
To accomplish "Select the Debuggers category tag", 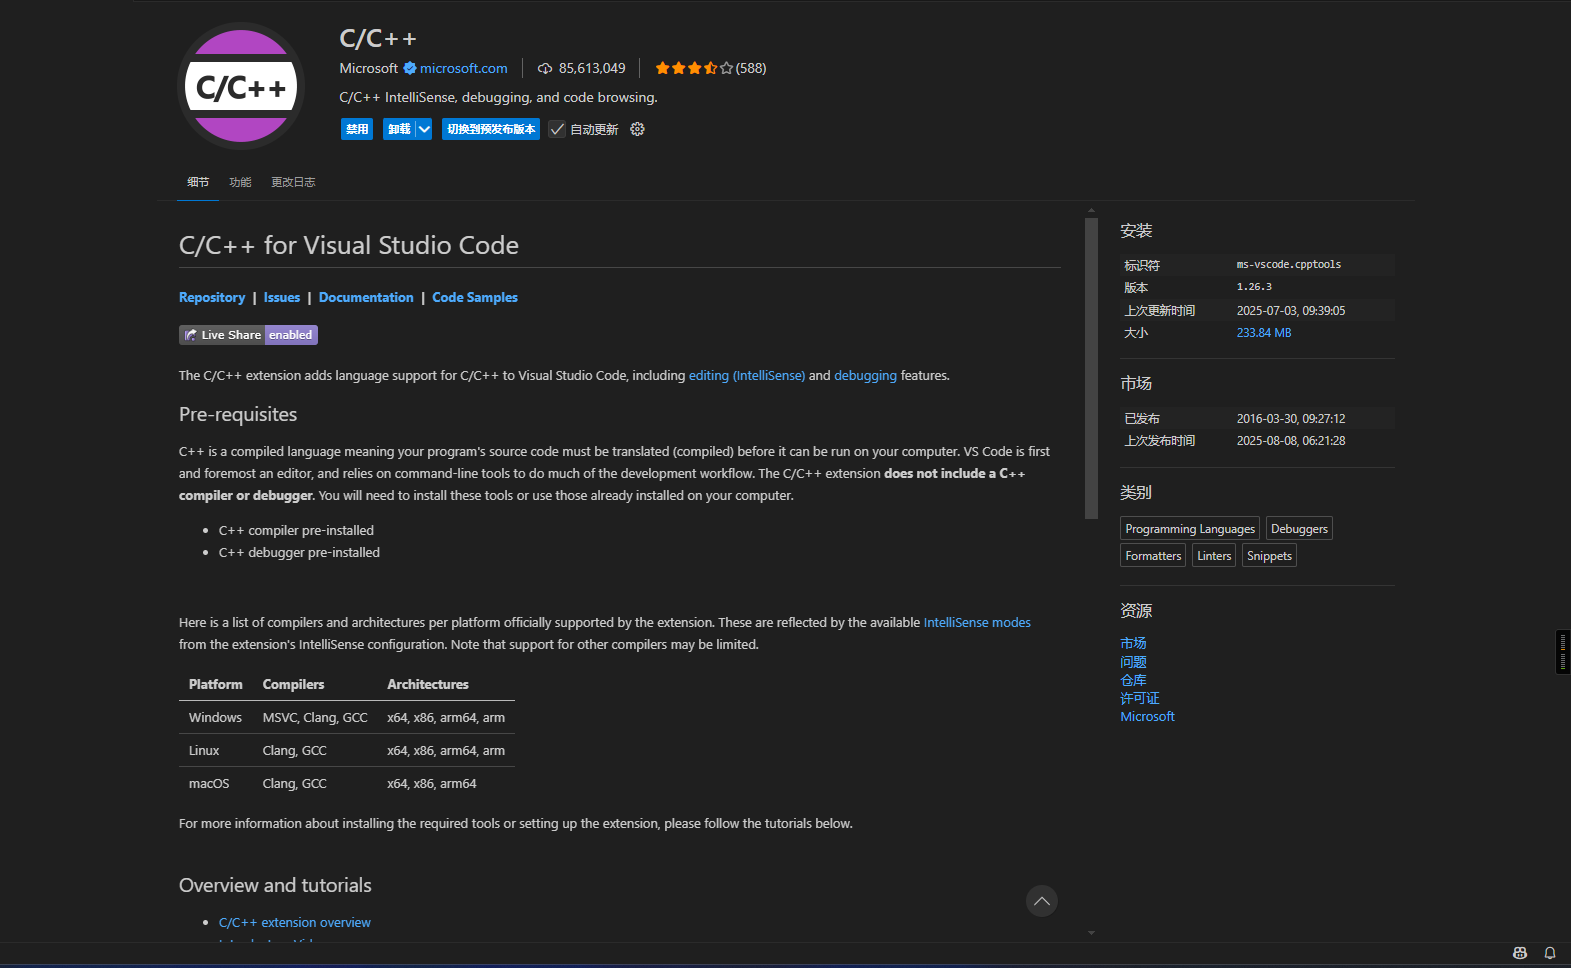I will tap(1299, 529).
